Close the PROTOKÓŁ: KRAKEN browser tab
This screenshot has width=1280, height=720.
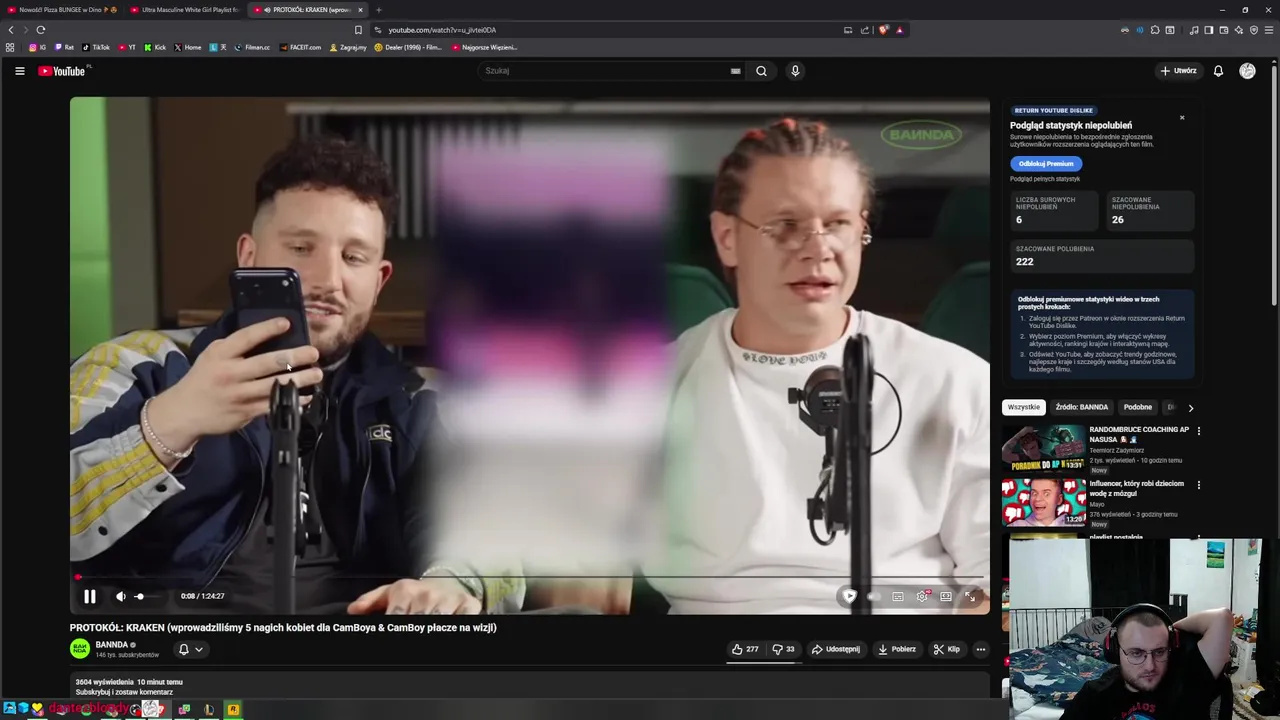(360, 10)
